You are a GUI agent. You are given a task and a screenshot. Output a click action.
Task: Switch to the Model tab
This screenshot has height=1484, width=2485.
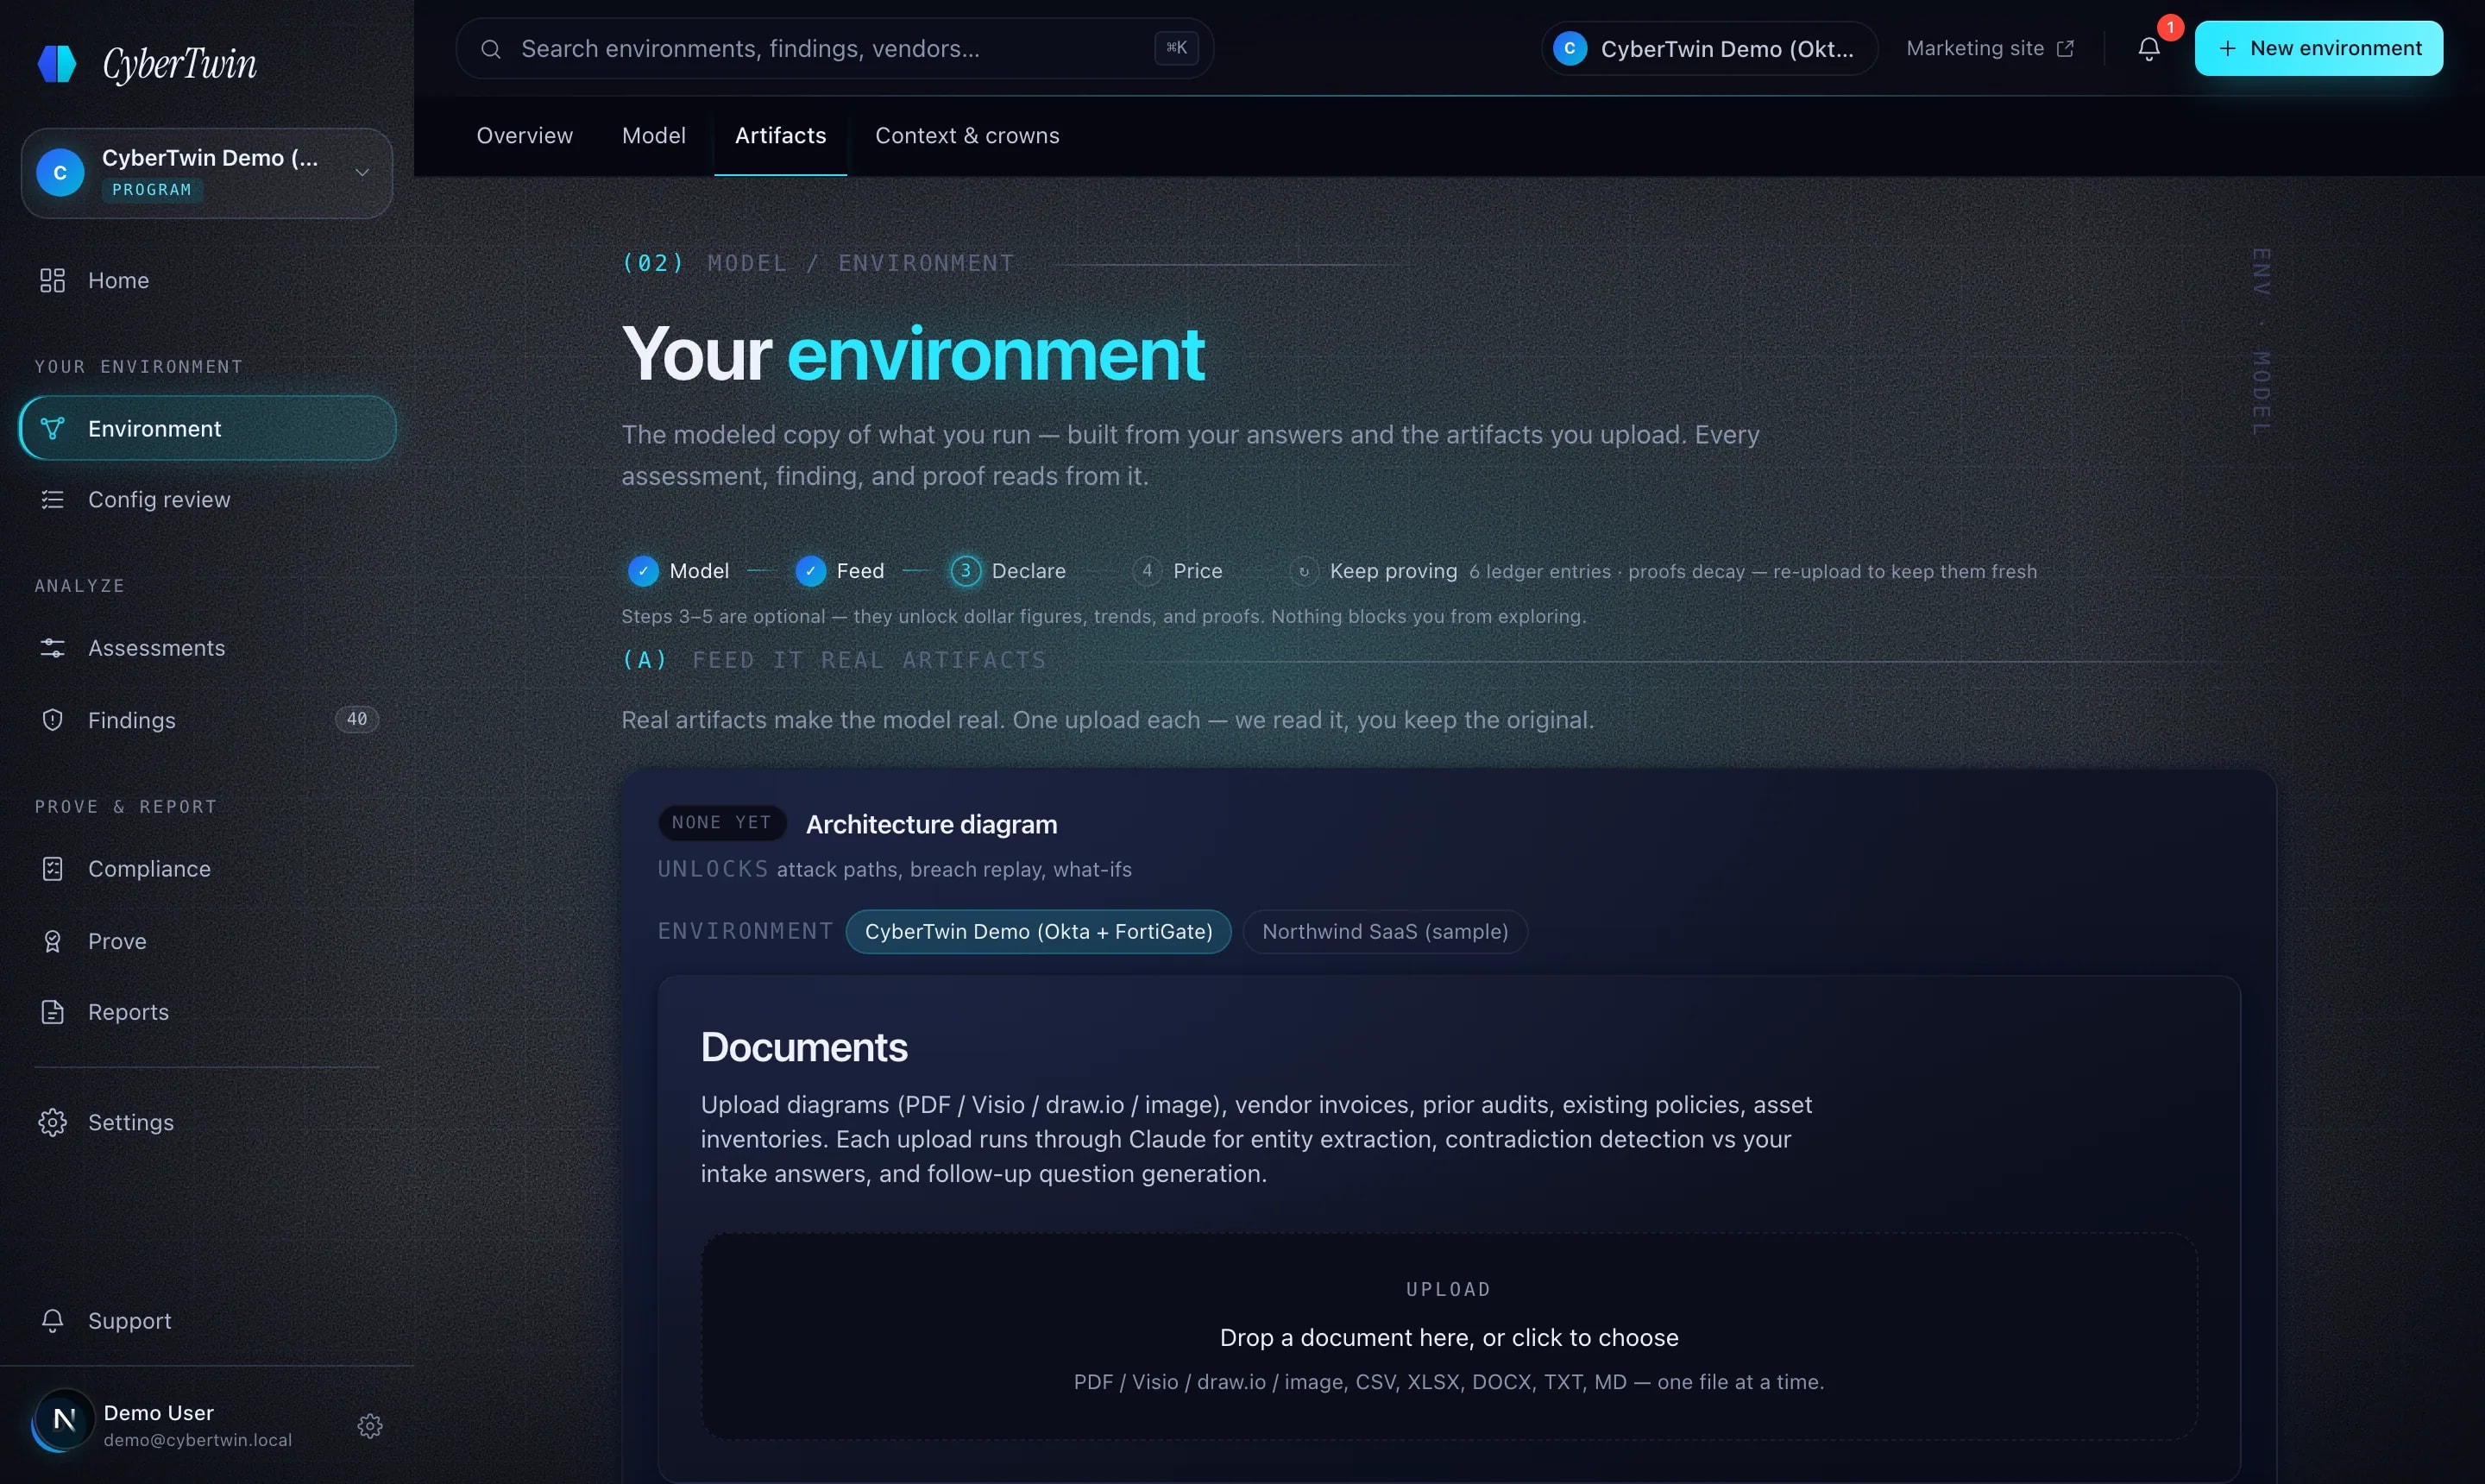(x=654, y=136)
